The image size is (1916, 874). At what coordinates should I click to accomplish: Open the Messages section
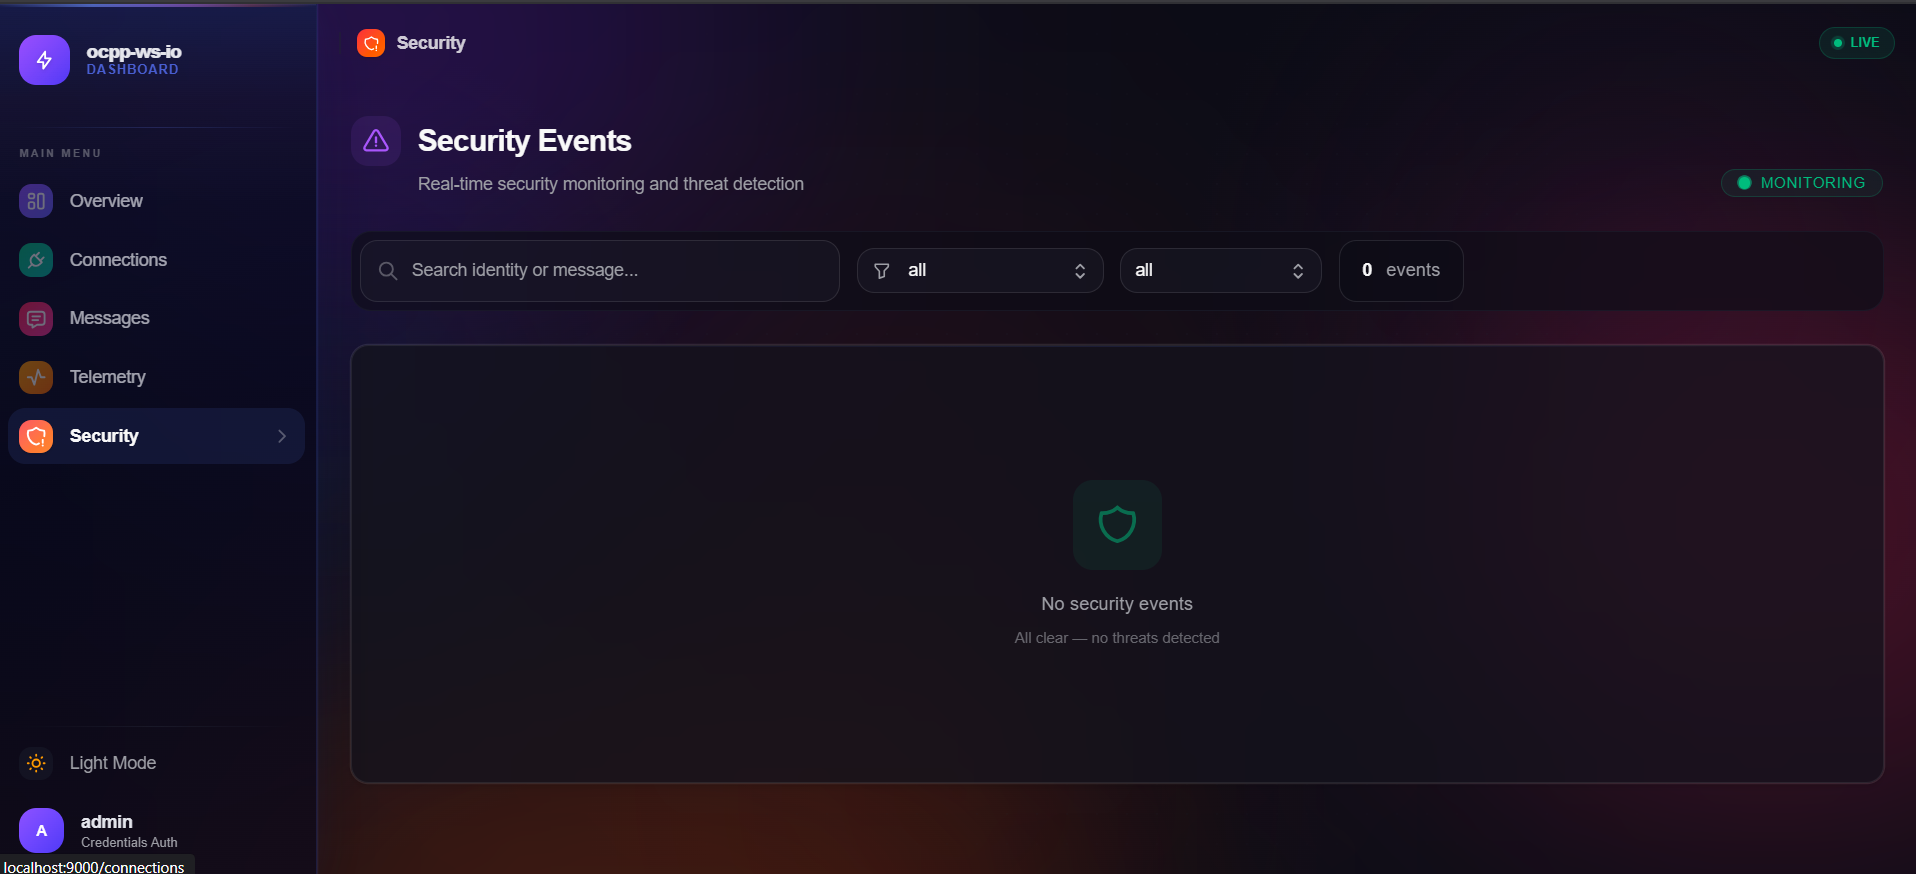pyautogui.click(x=109, y=318)
